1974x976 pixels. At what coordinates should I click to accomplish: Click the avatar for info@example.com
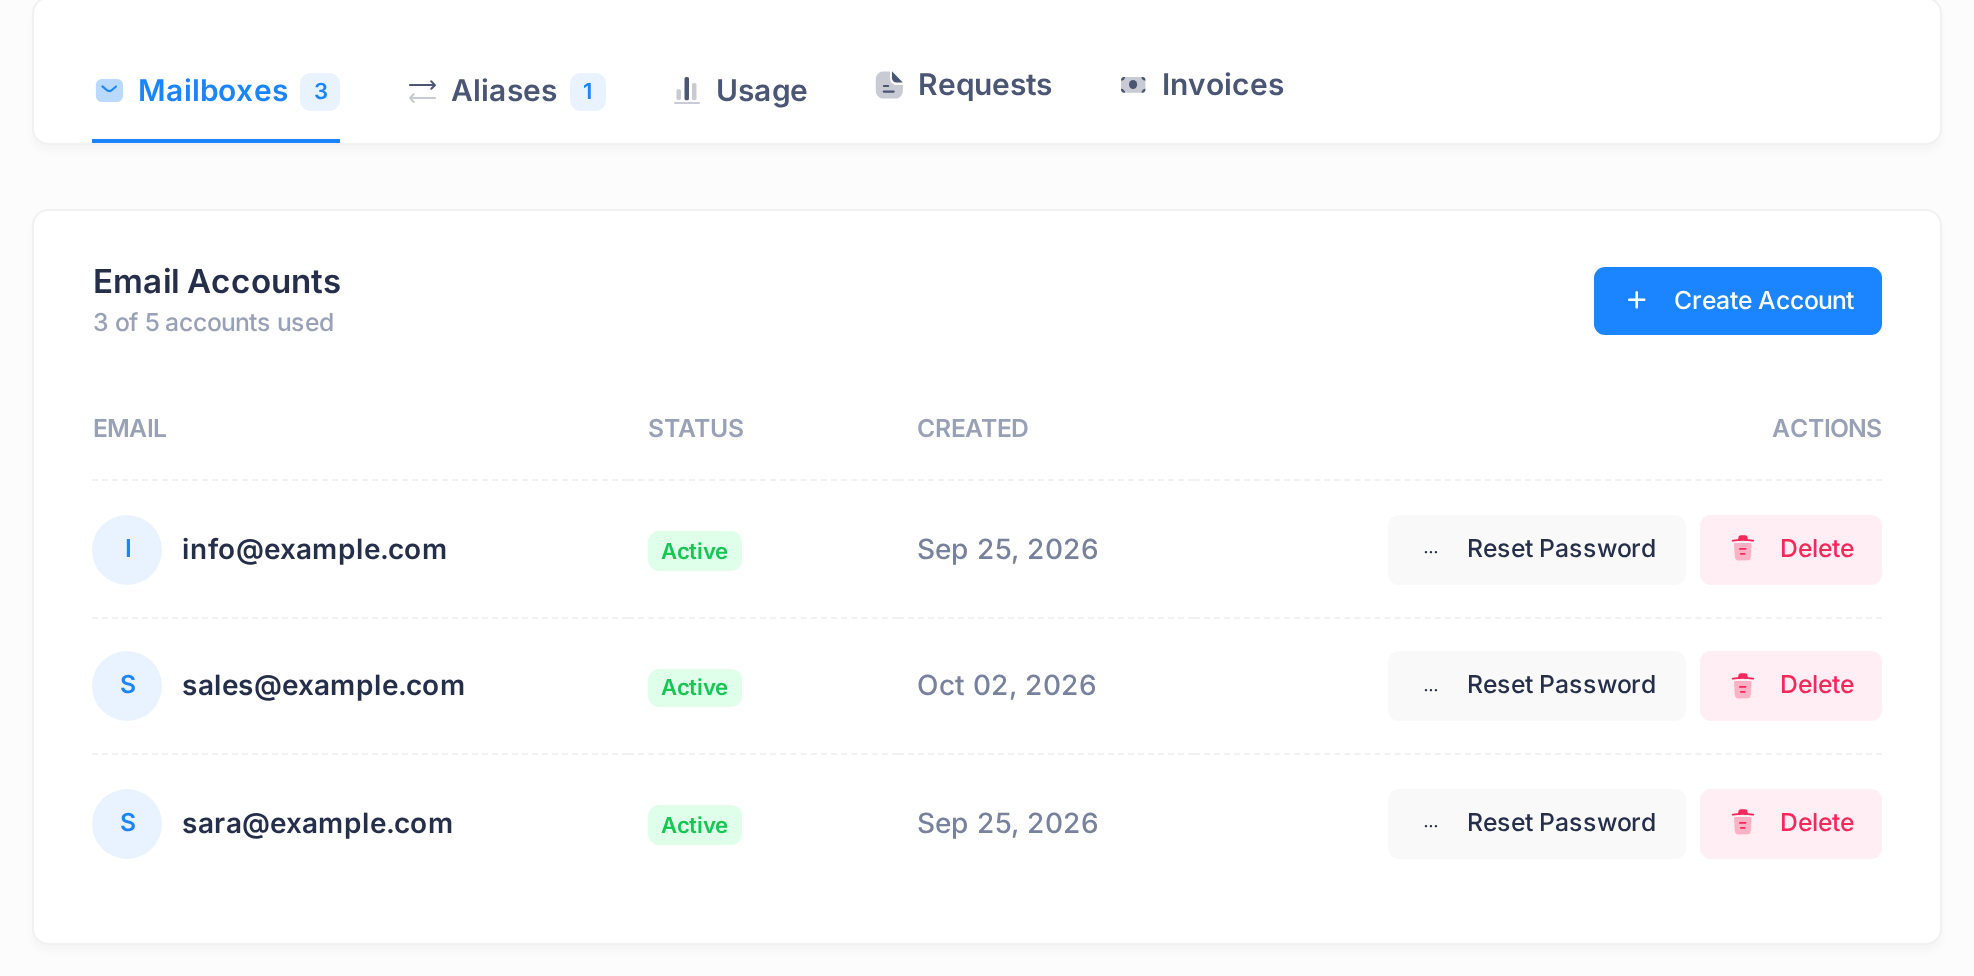127,549
